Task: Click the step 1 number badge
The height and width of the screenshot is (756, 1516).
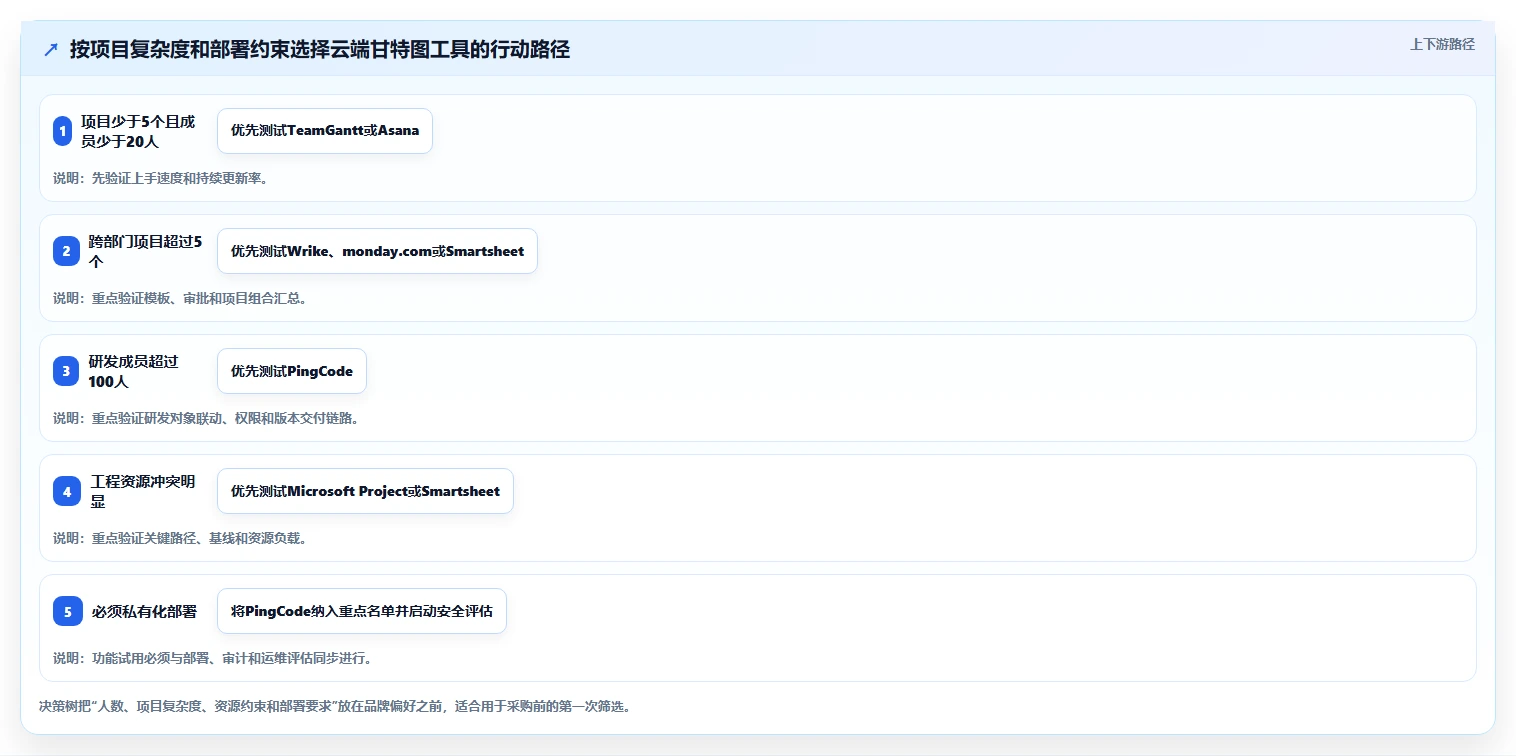Action: [63, 131]
